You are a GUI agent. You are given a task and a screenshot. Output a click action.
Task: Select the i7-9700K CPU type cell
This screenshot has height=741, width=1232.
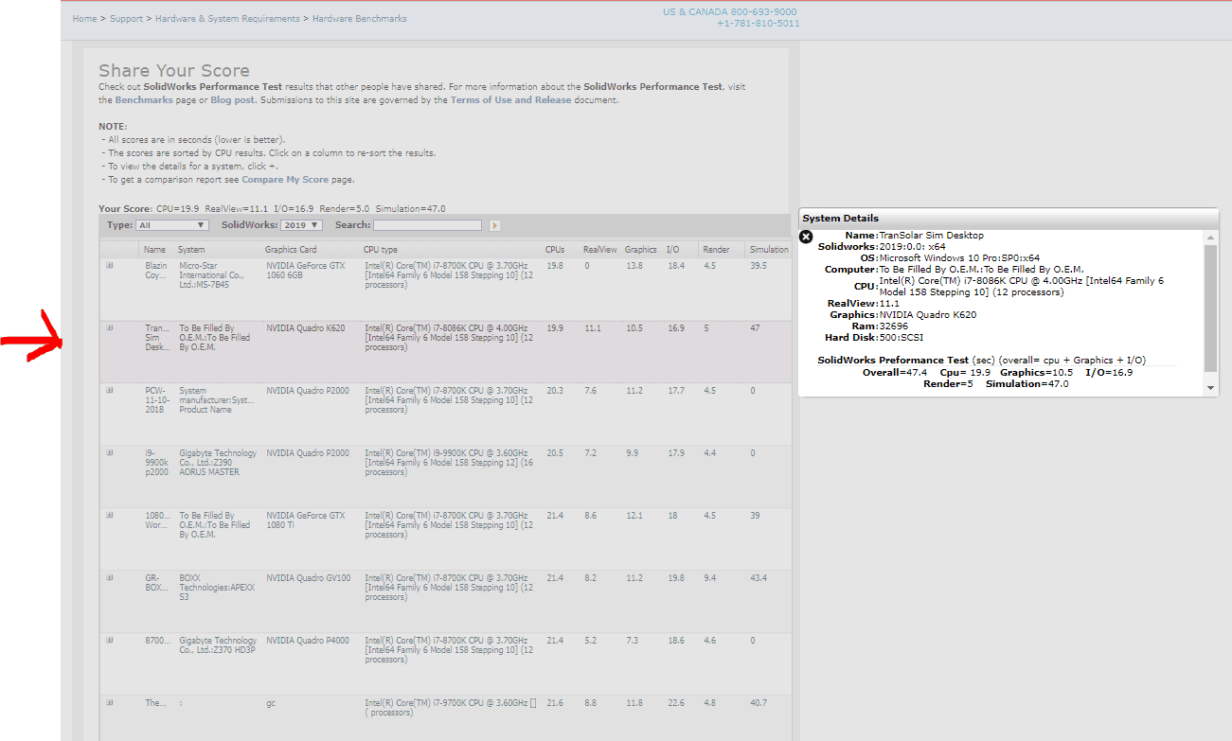[451, 708]
